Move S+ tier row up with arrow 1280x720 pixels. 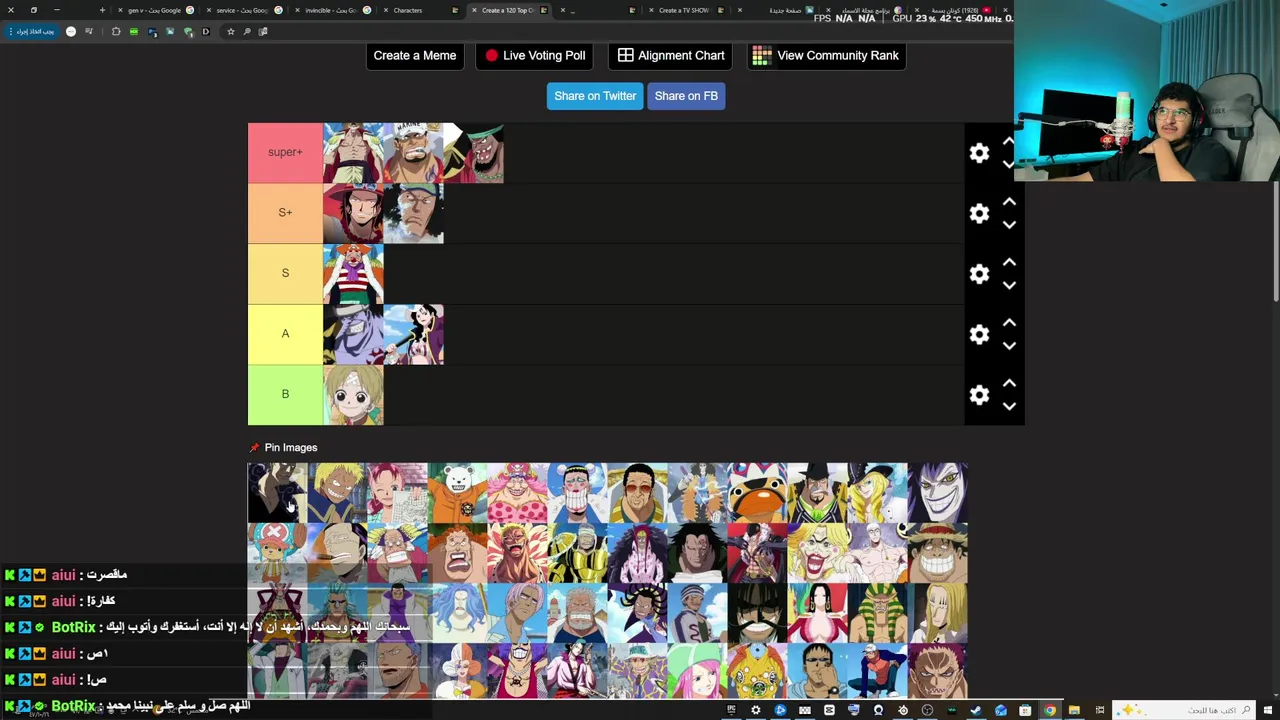tap(1009, 202)
